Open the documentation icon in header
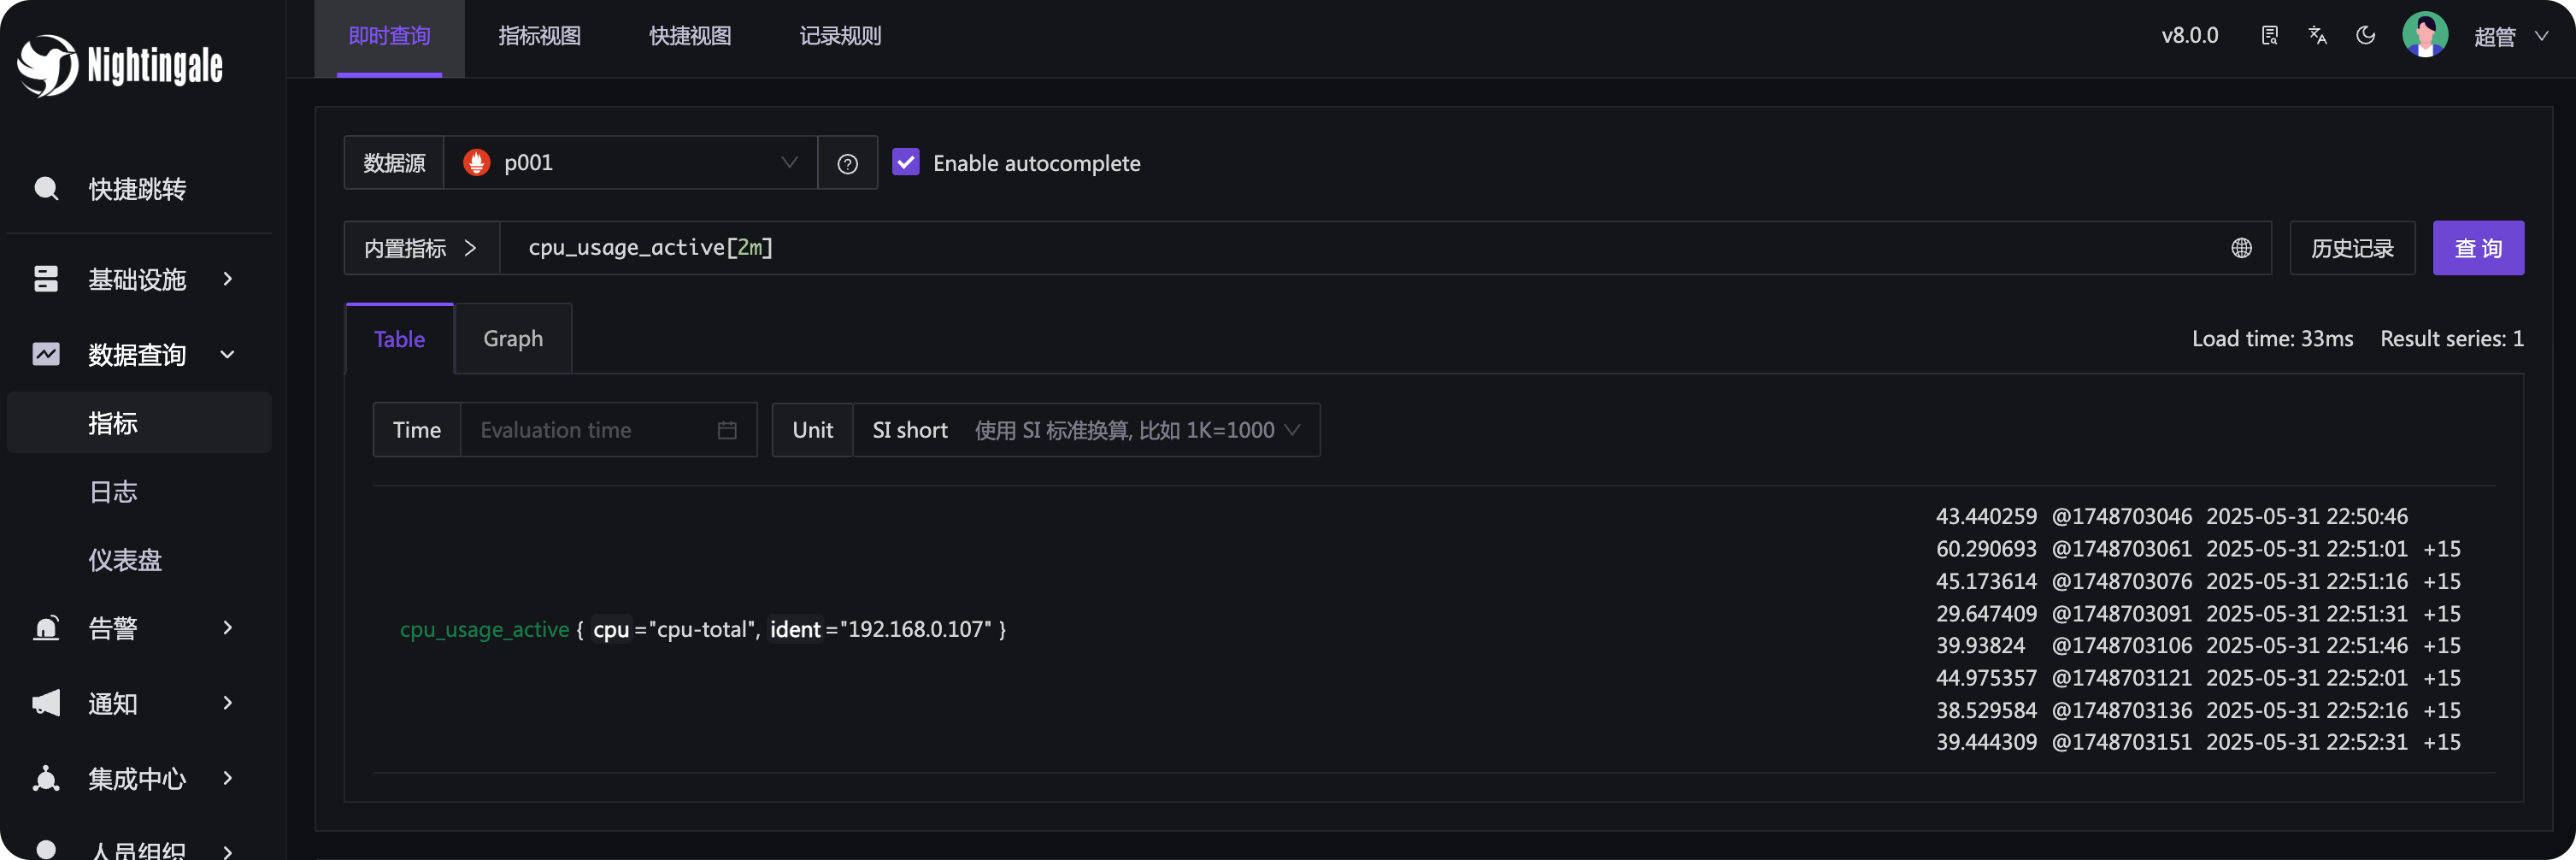Image resolution: width=2576 pixels, height=860 pixels. 2269,36
